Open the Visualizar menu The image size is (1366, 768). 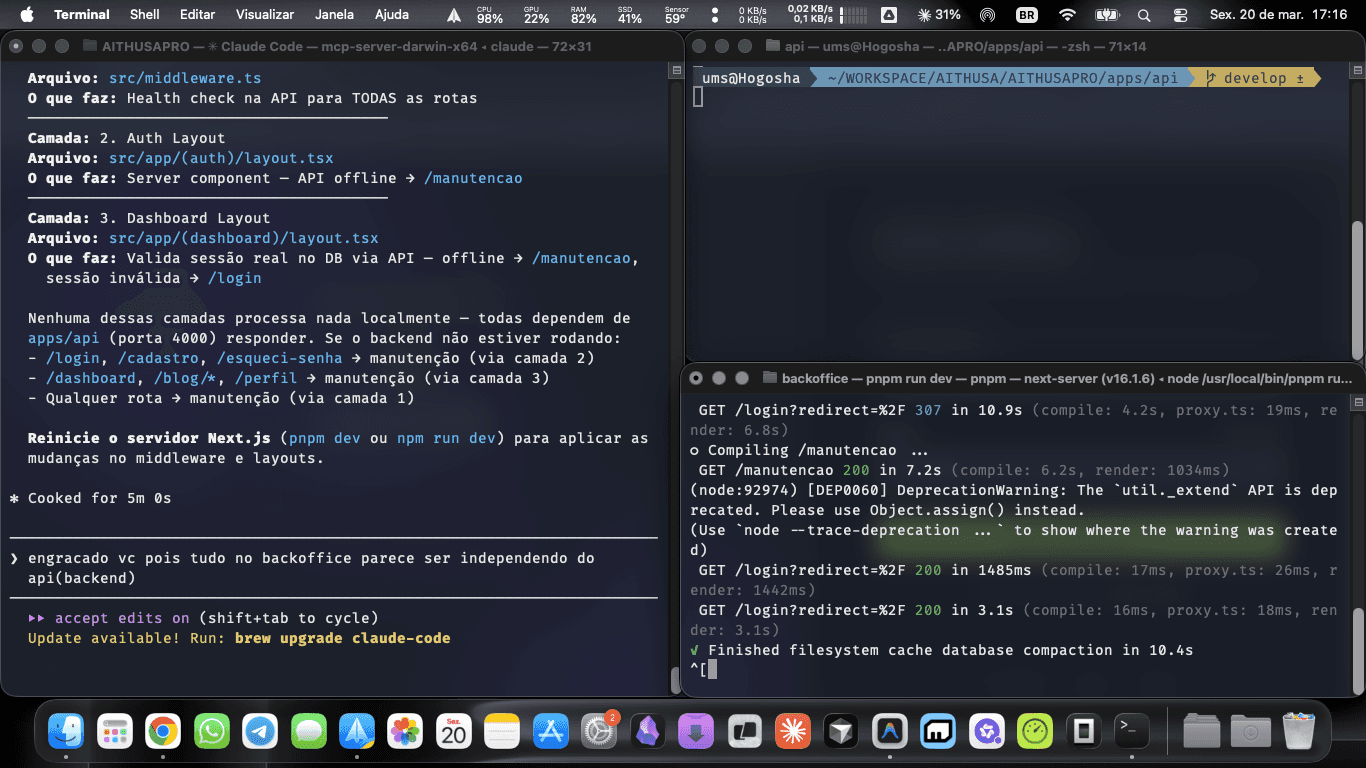[x=264, y=15]
